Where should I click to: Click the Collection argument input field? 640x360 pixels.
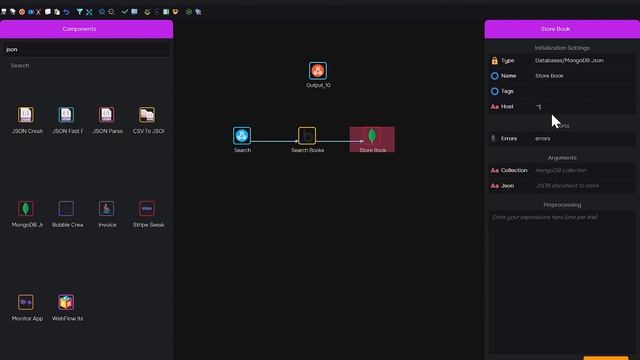pyautogui.click(x=584, y=170)
